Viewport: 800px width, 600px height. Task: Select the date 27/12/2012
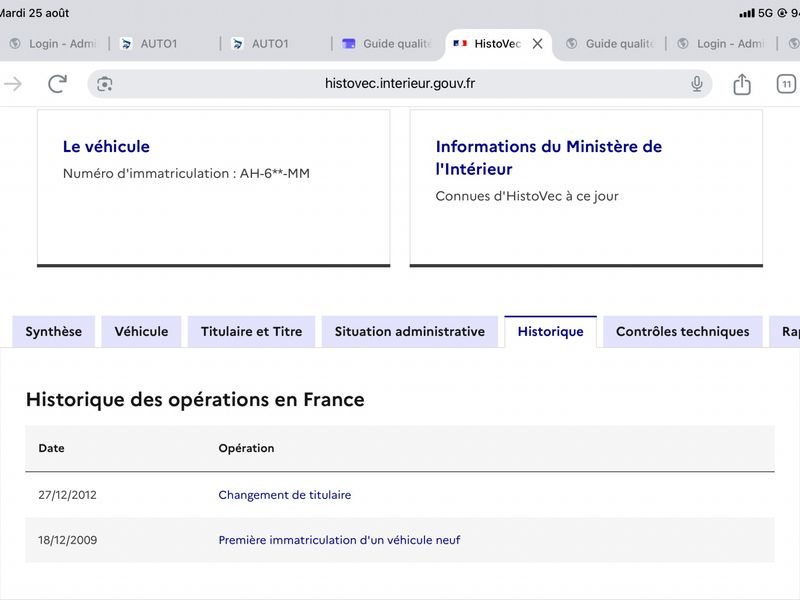click(x=67, y=495)
